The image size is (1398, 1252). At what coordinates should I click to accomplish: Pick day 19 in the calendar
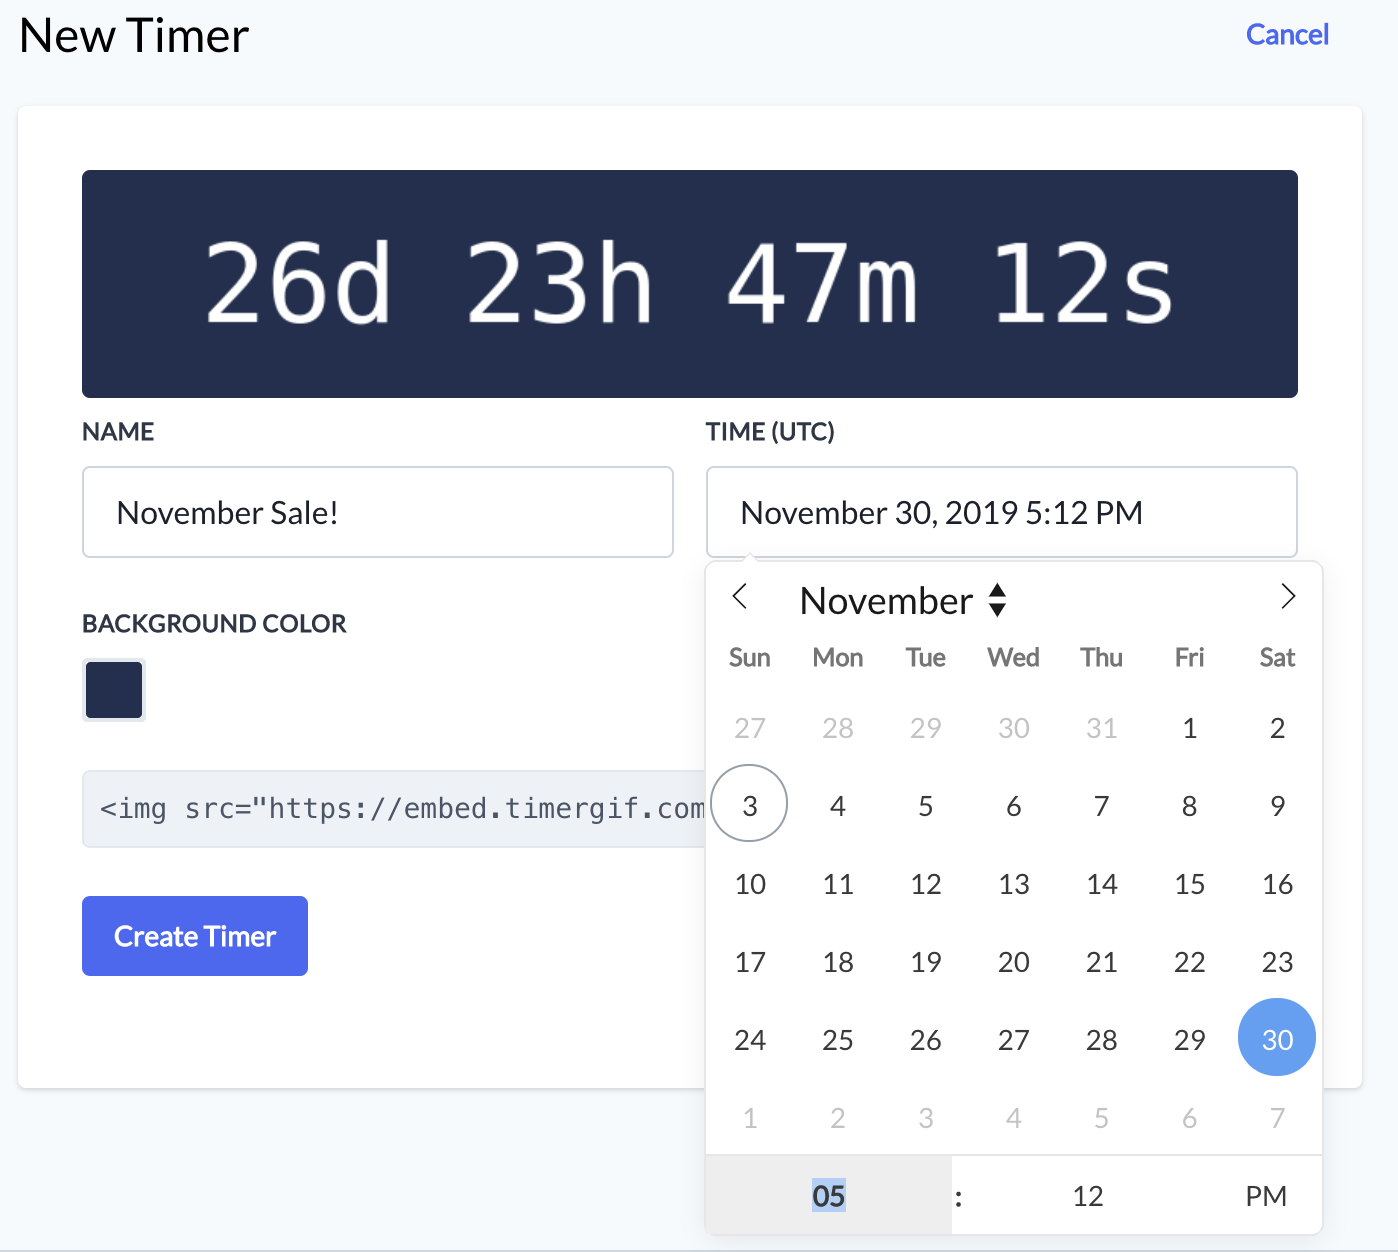click(x=926, y=961)
